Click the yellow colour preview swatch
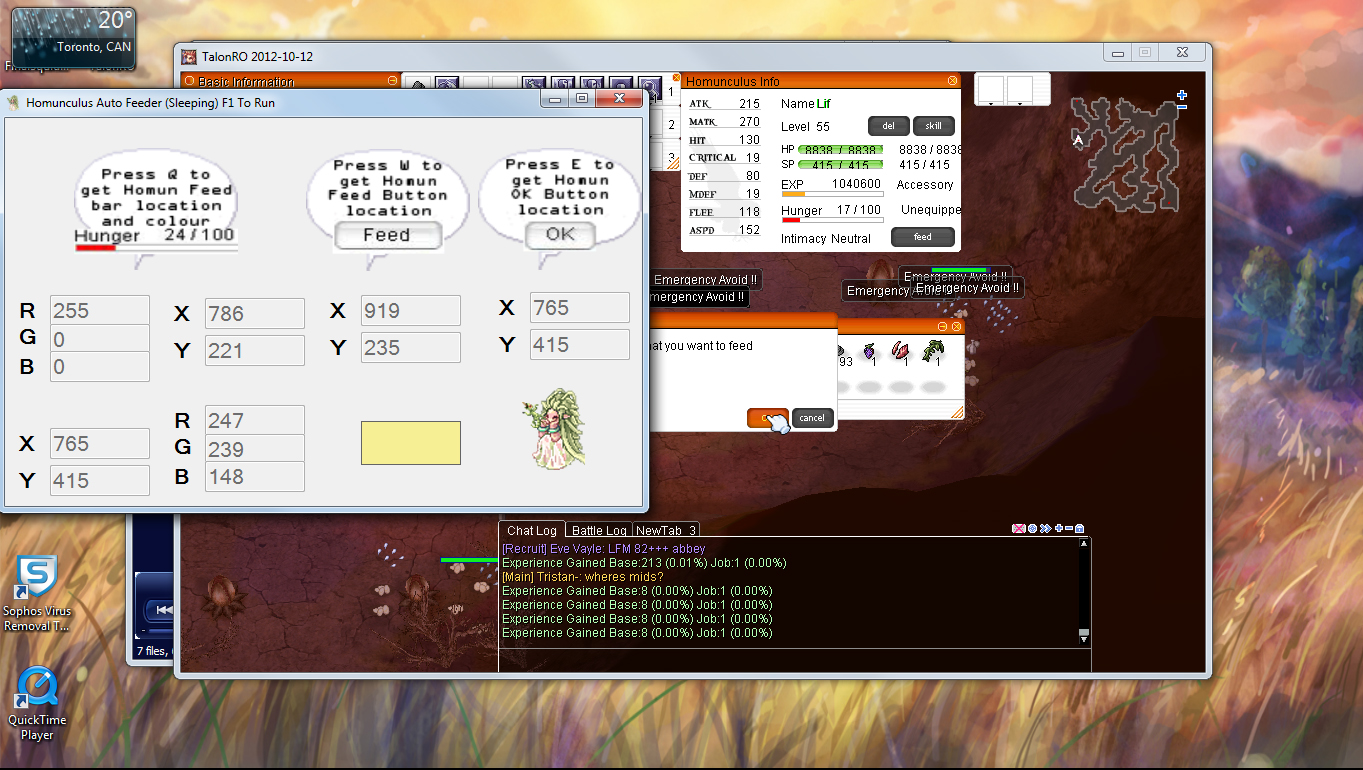 click(x=411, y=443)
